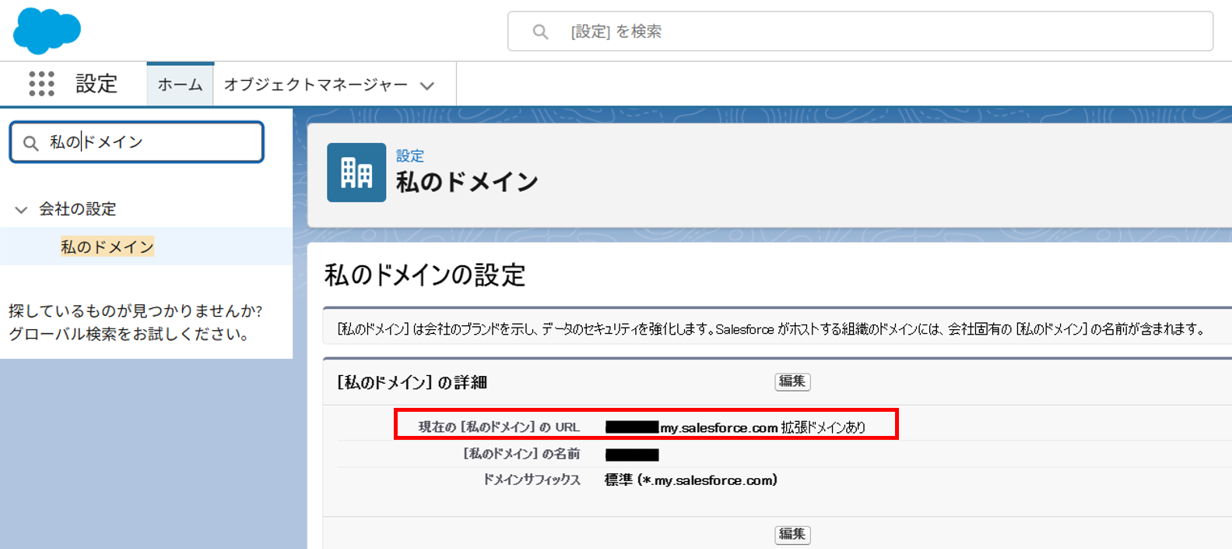The height and width of the screenshot is (549, 1232).
Task: Click the 設定 breadcrumb link above page title
Action: [410, 156]
